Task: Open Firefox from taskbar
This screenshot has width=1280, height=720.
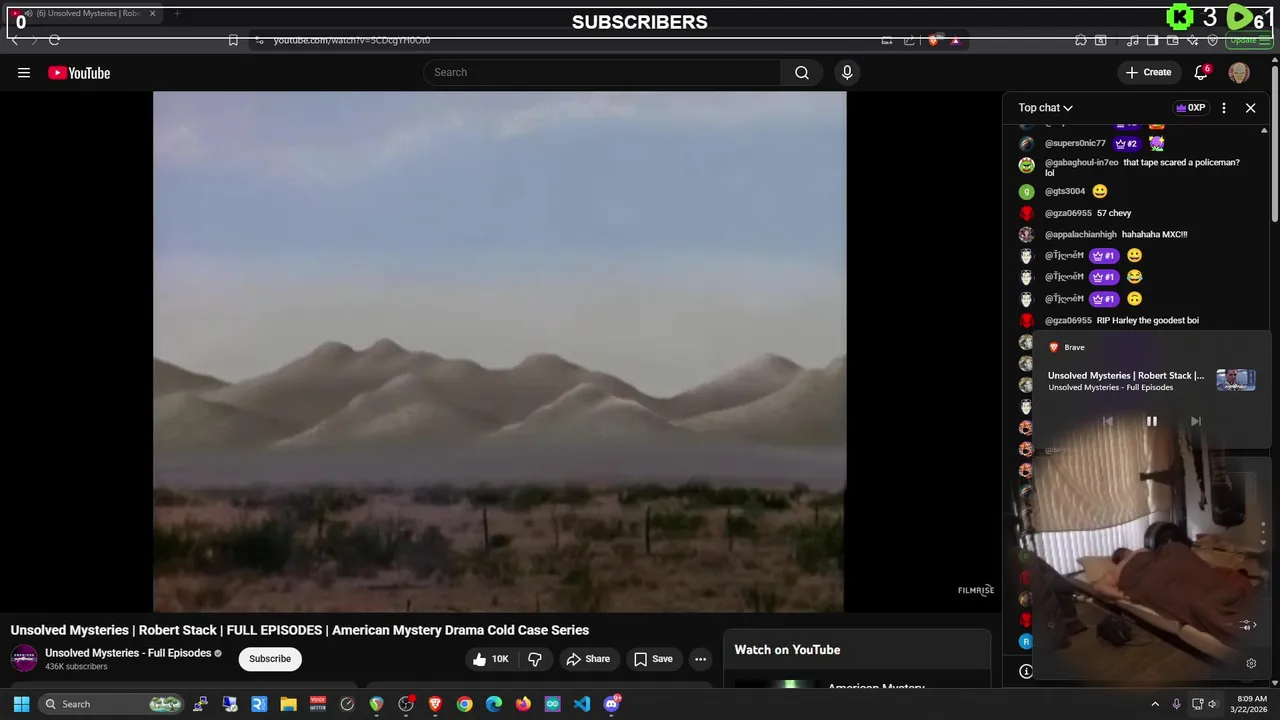Action: click(x=523, y=704)
